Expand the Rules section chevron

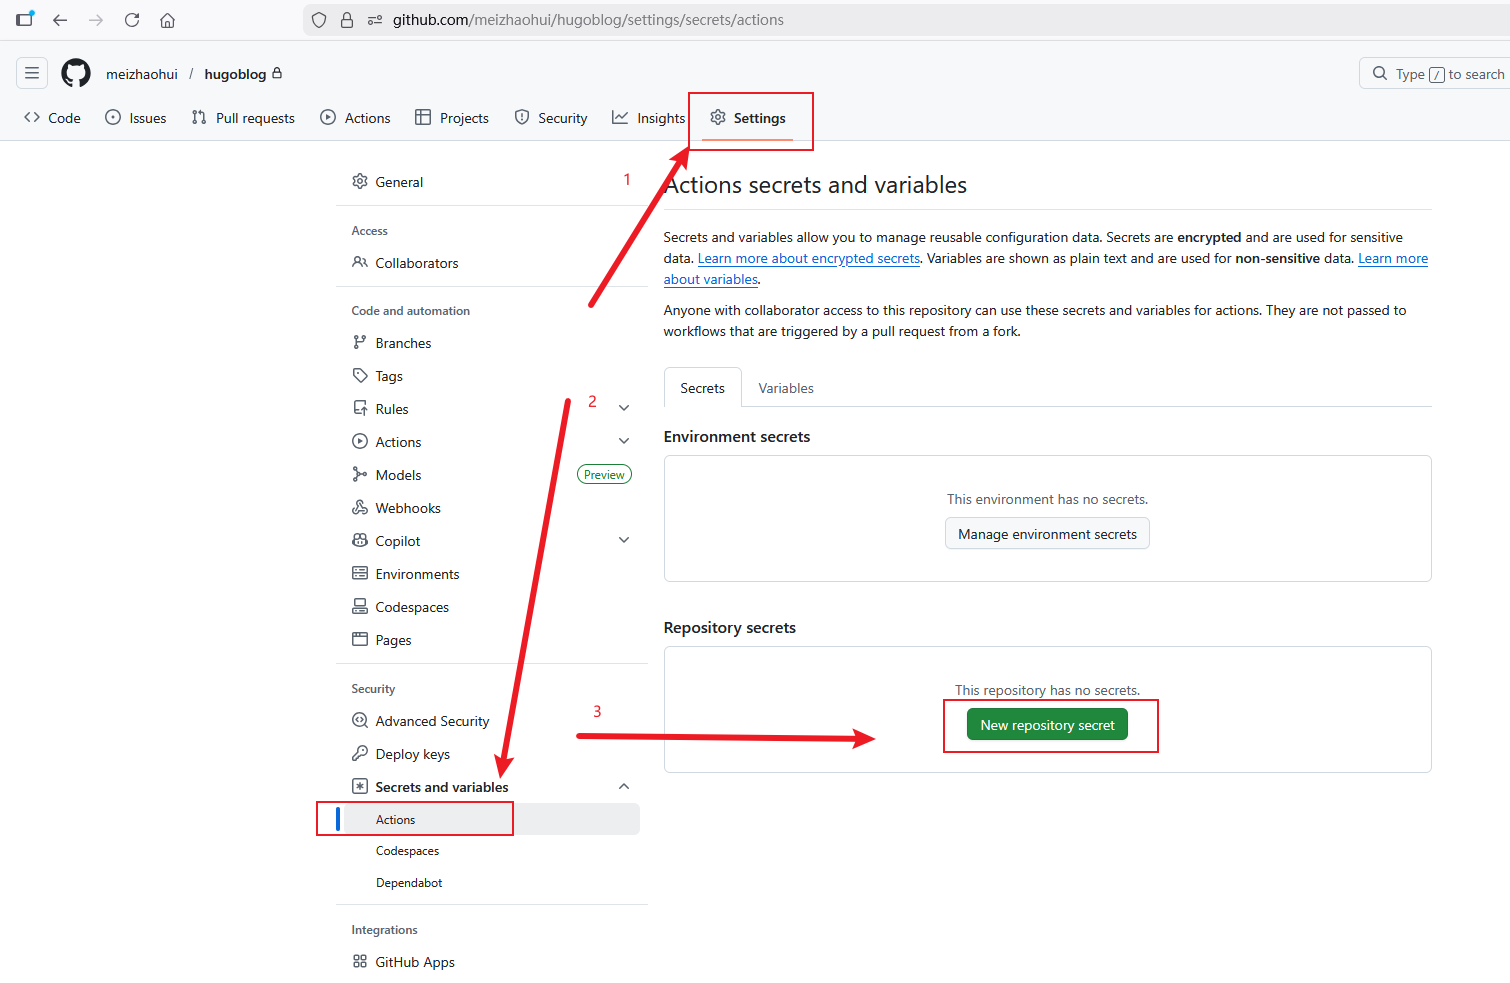click(x=624, y=408)
